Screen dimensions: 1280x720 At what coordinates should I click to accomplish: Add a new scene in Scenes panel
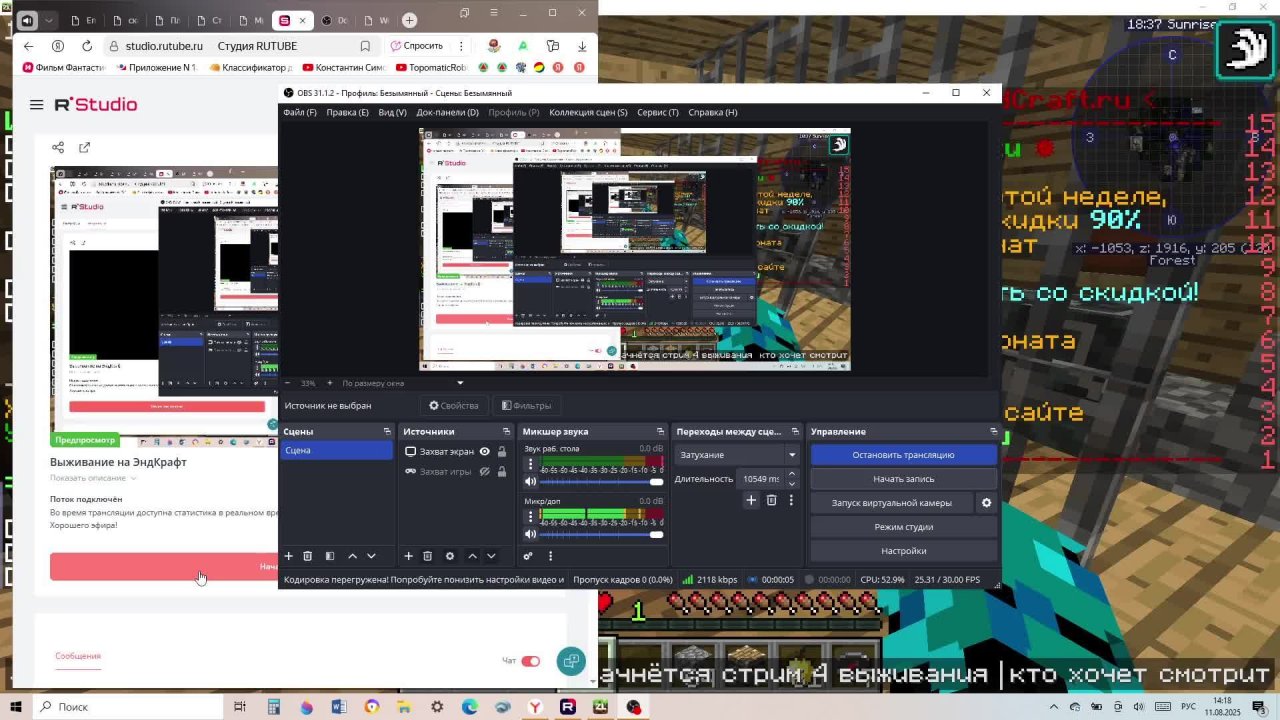[289, 556]
